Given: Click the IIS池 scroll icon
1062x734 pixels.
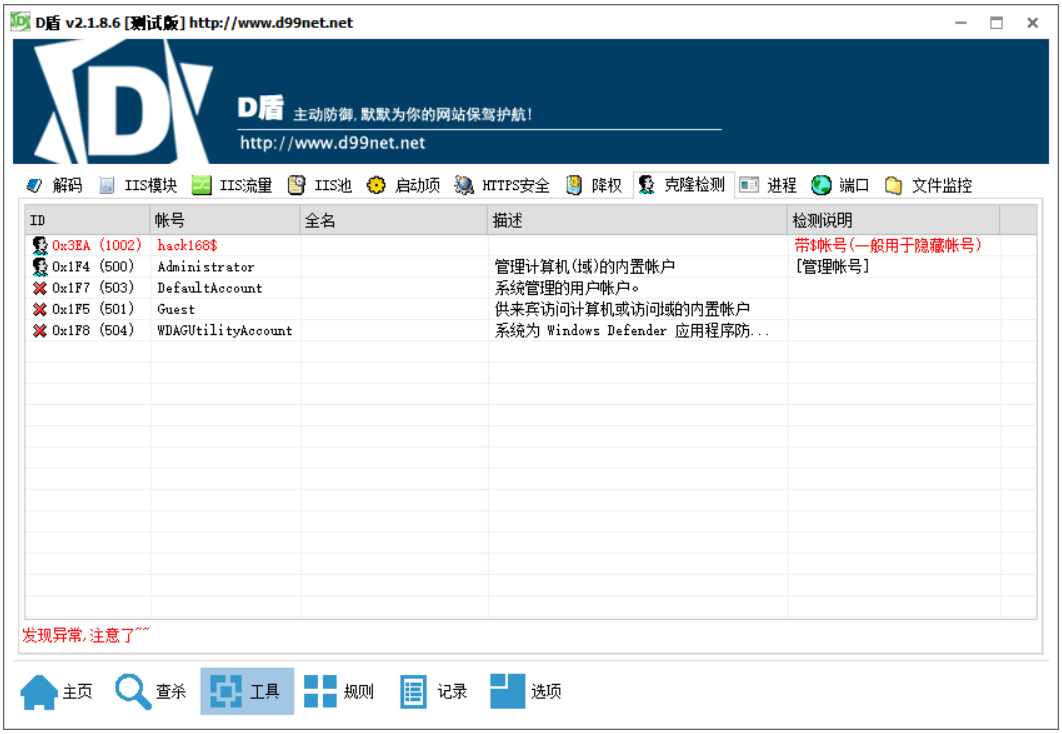Looking at the screenshot, I should pyautogui.click(x=296, y=185).
